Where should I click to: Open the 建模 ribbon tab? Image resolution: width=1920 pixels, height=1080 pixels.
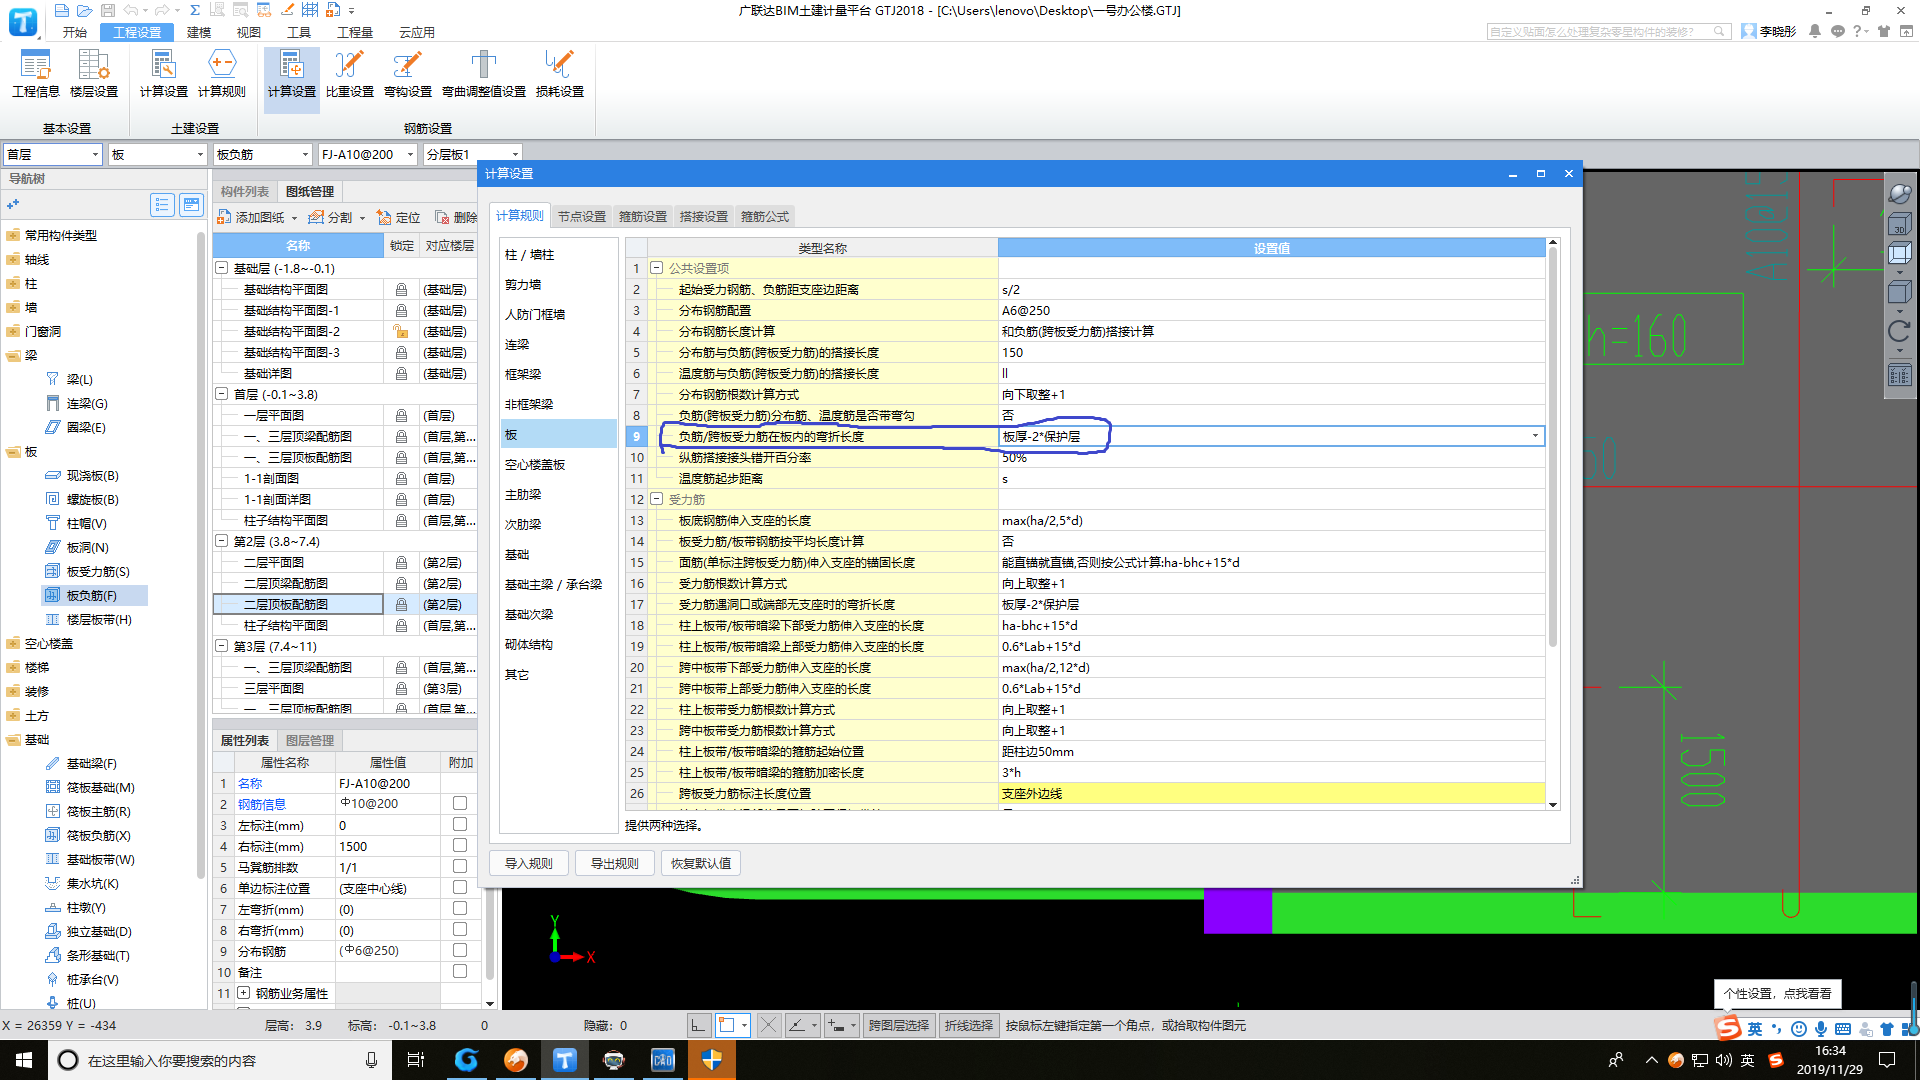pos(199,32)
